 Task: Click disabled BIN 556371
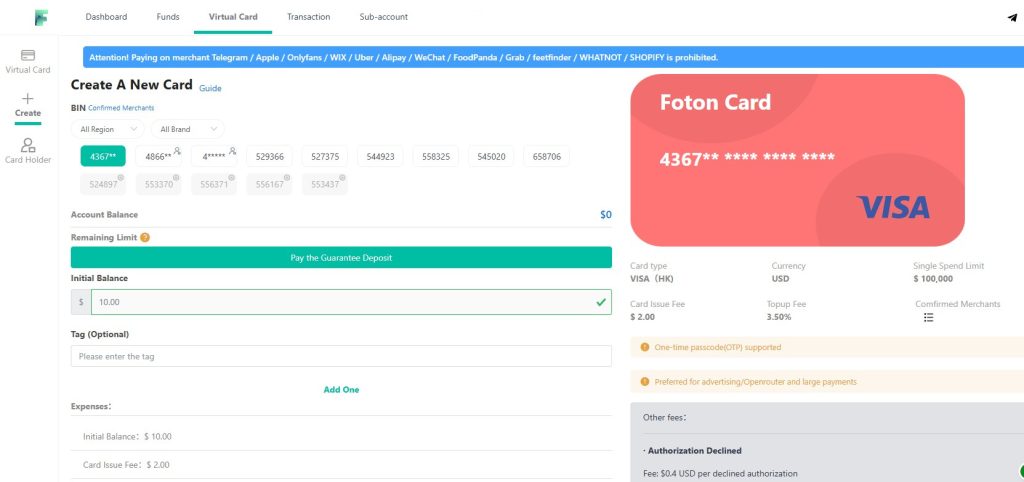214,185
